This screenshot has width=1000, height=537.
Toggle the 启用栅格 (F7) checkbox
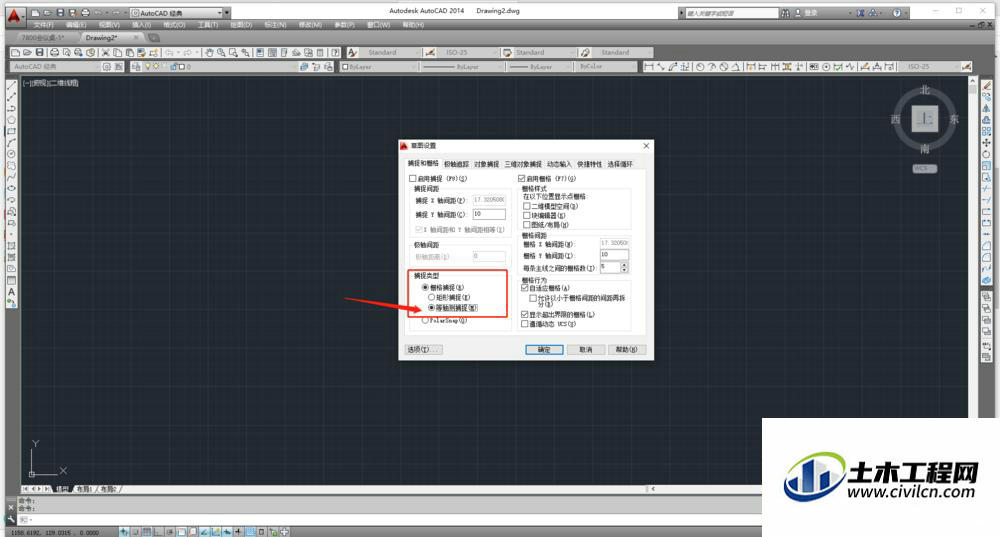coord(522,179)
